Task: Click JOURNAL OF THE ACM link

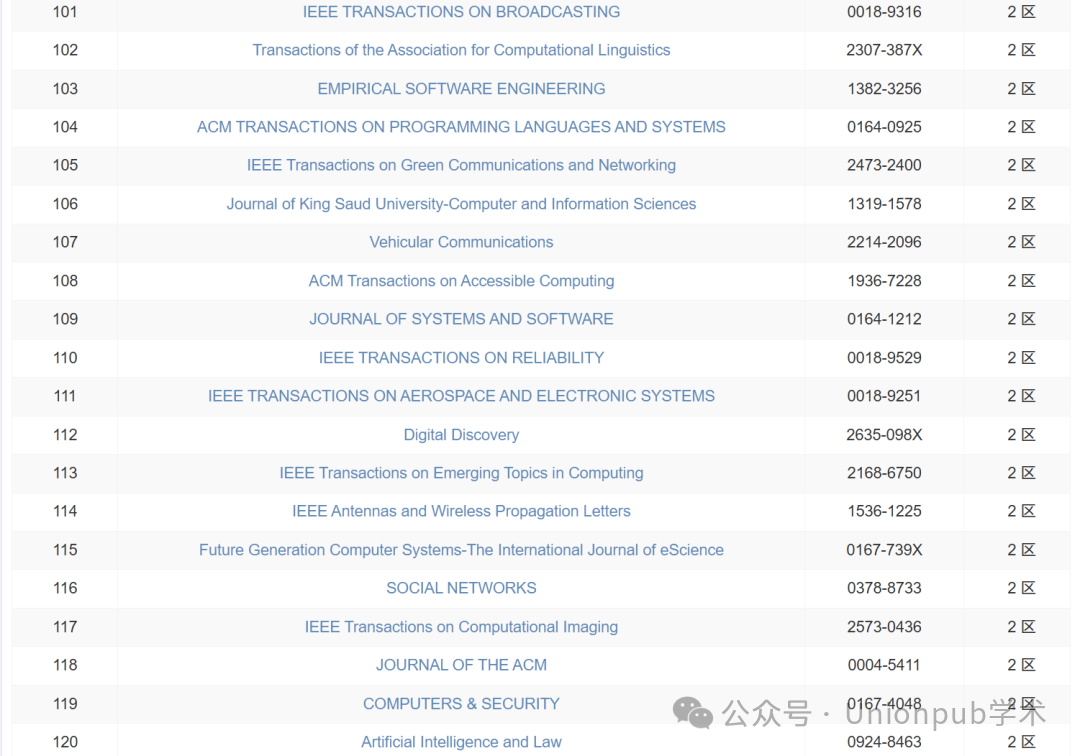Action: pyautogui.click(x=461, y=665)
